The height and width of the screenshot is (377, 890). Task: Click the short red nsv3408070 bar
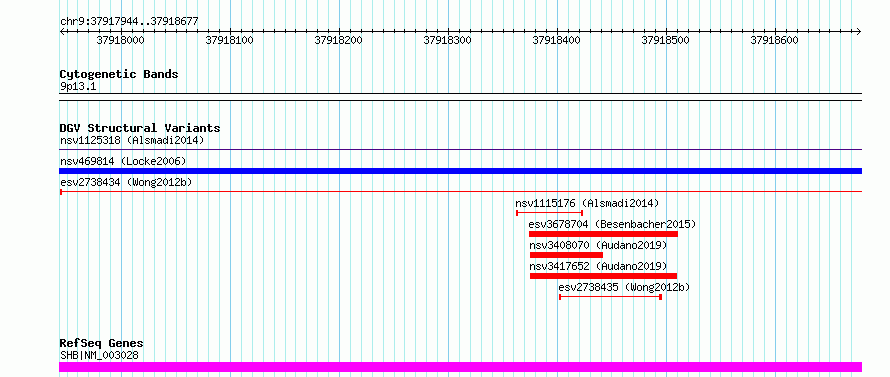[566, 255]
